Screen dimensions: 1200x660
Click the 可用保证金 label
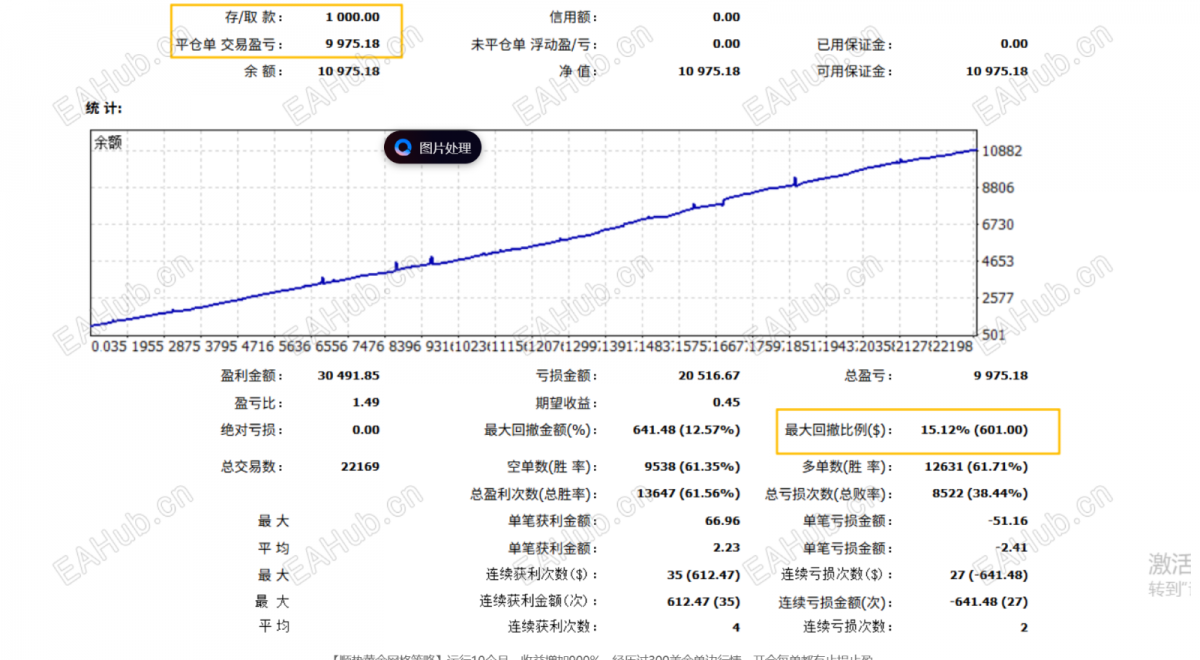click(x=855, y=71)
